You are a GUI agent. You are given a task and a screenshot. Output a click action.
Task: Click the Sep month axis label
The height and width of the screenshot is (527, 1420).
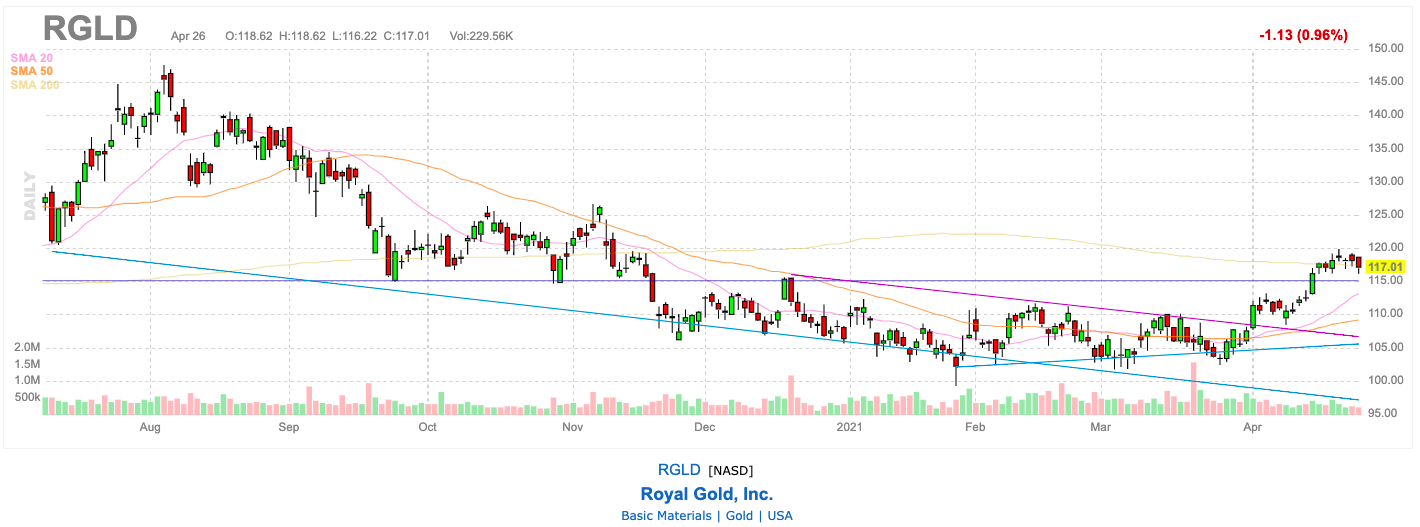(x=289, y=428)
